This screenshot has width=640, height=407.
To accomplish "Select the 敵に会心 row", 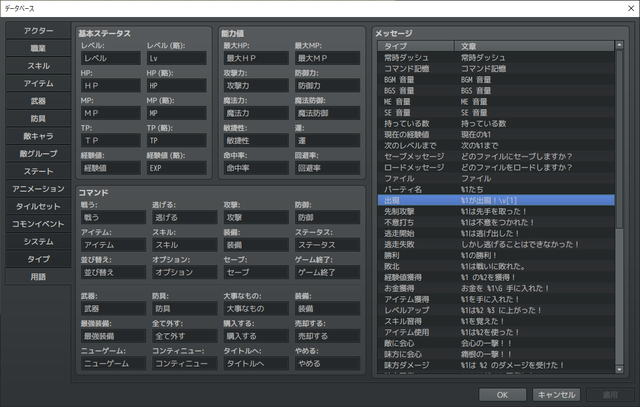I will click(x=496, y=343).
